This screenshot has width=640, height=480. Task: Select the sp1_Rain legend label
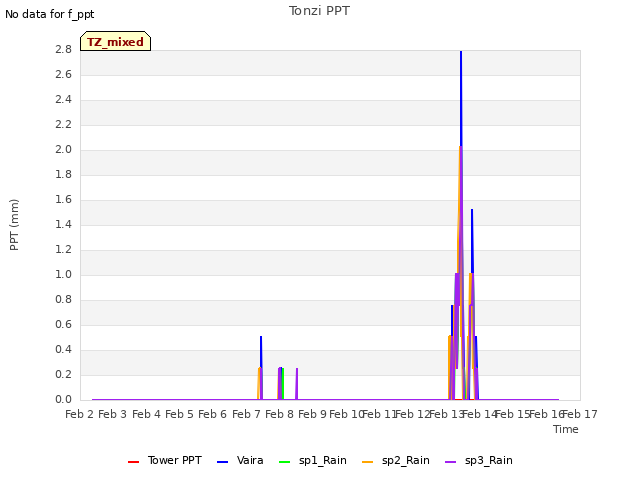pyautogui.click(x=322, y=460)
